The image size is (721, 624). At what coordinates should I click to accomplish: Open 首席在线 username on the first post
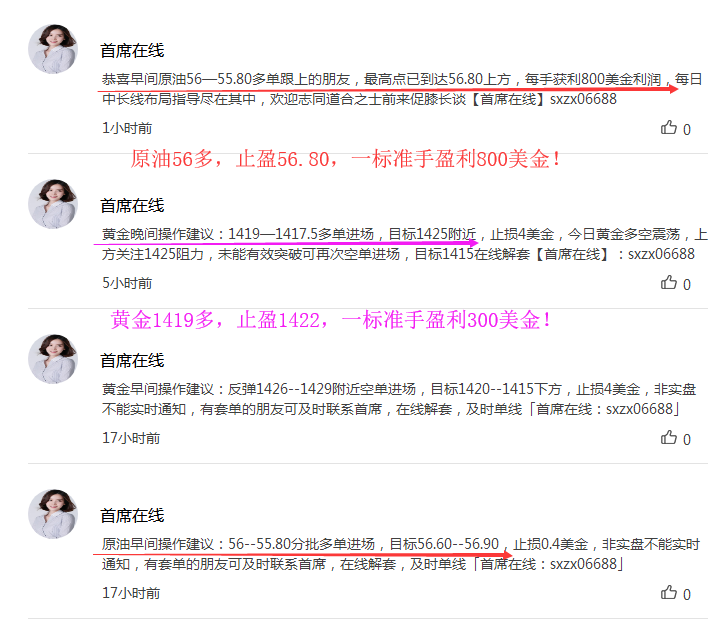[x=132, y=51]
